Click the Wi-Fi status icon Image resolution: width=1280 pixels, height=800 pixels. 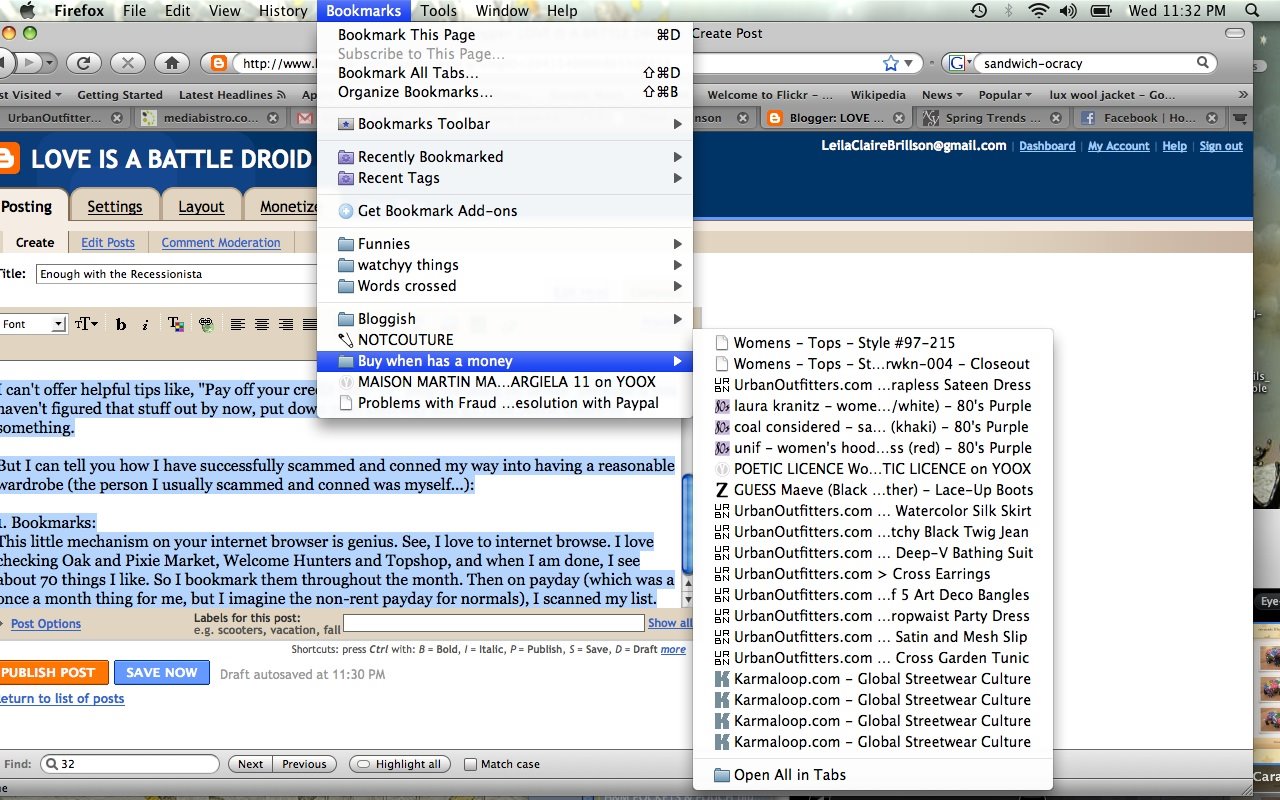click(1038, 11)
